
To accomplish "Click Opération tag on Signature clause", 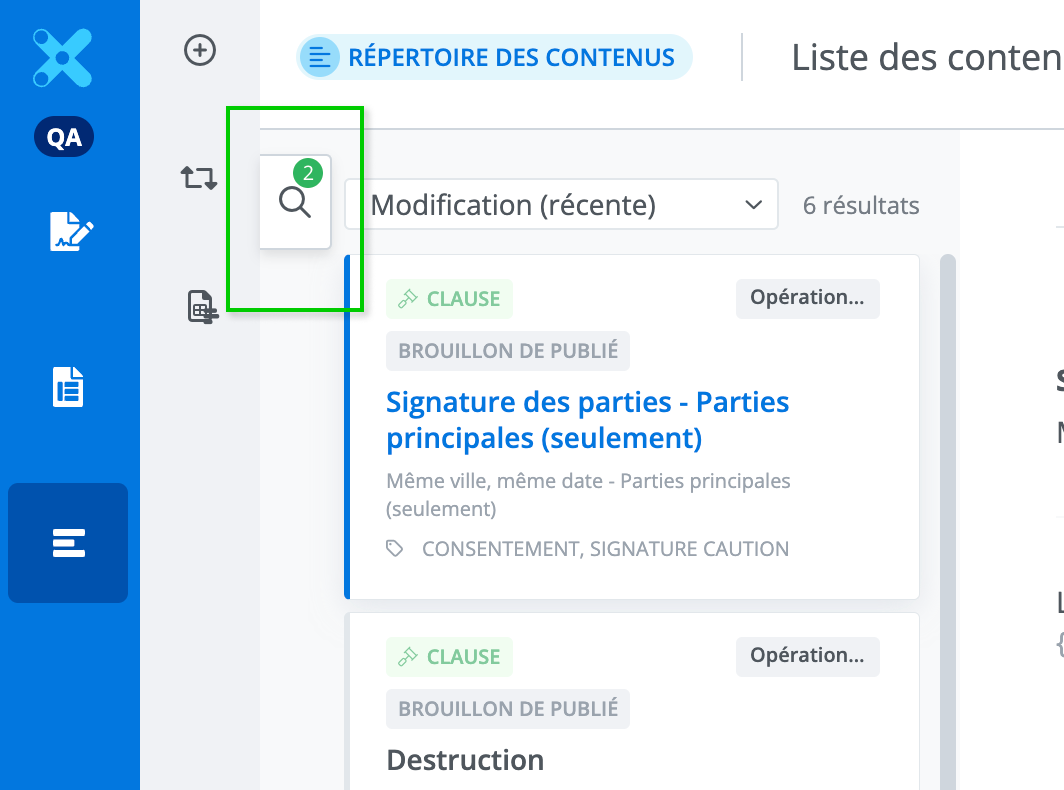I will pyautogui.click(x=807, y=298).
